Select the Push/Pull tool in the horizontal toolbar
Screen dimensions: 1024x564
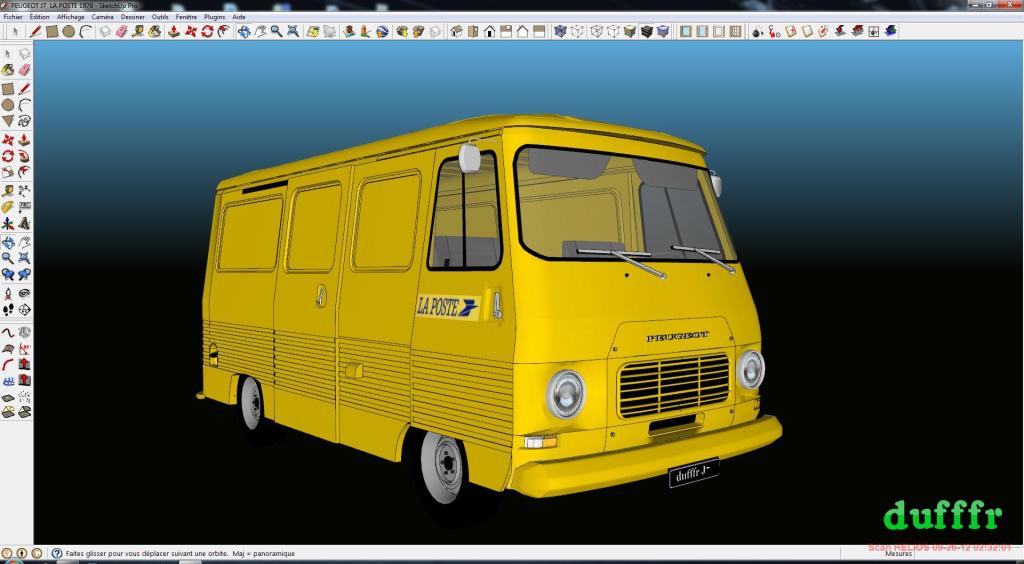[x=174, y=31]
